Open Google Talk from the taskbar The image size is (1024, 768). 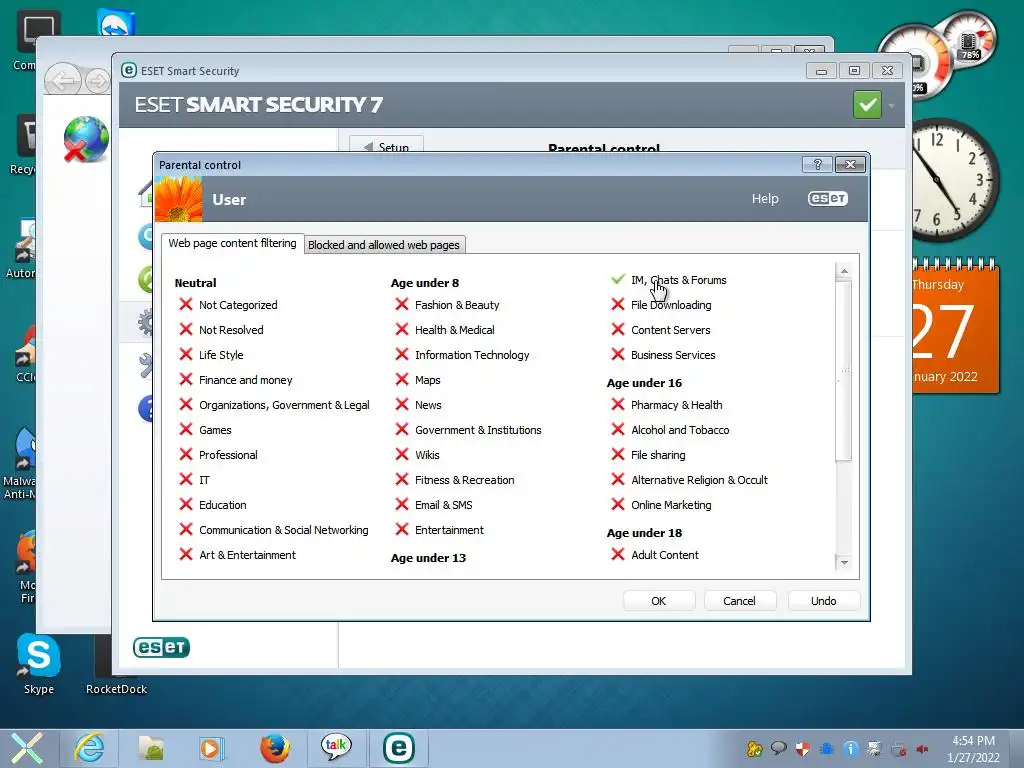coord(336,747)
